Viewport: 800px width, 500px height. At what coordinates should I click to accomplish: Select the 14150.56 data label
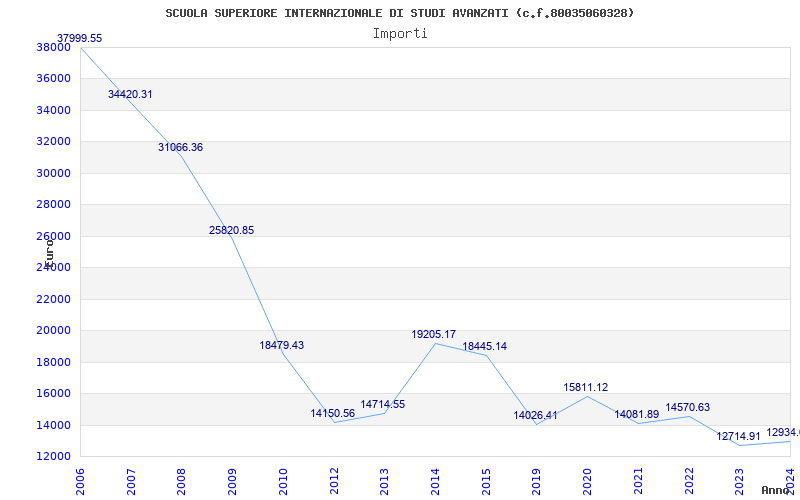click(x=333, y=413)
